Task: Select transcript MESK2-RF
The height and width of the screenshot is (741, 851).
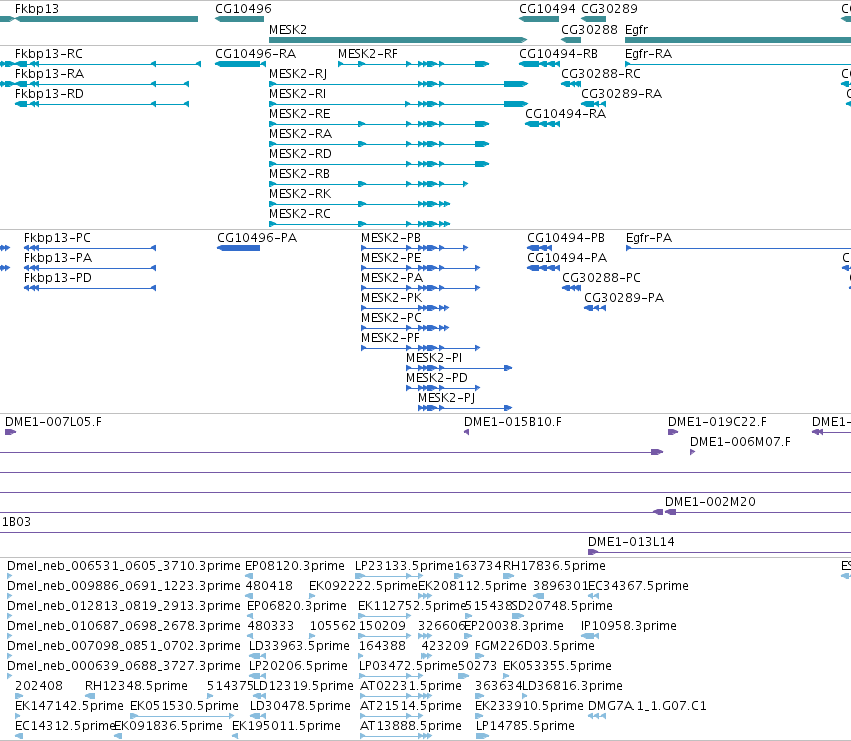Action: pos(368,54)
